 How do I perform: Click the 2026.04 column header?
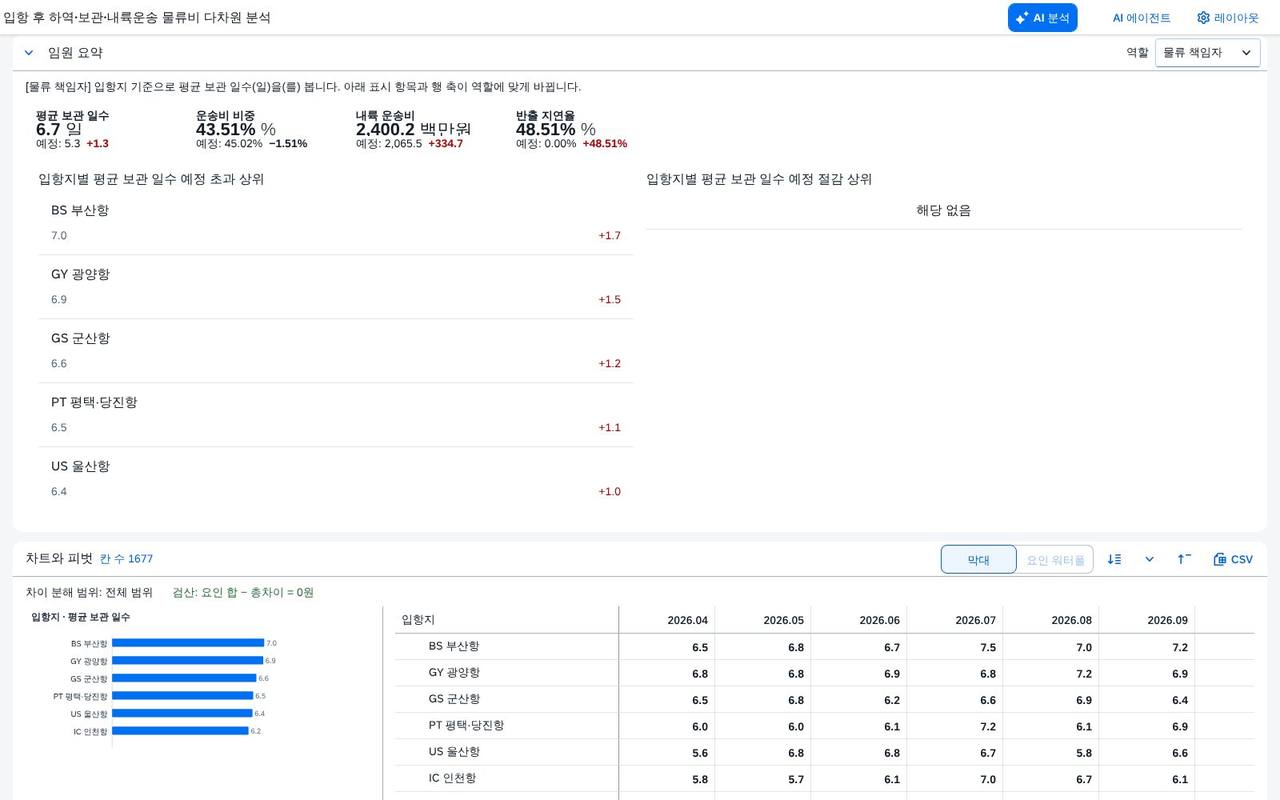click(x=667, y=620)
